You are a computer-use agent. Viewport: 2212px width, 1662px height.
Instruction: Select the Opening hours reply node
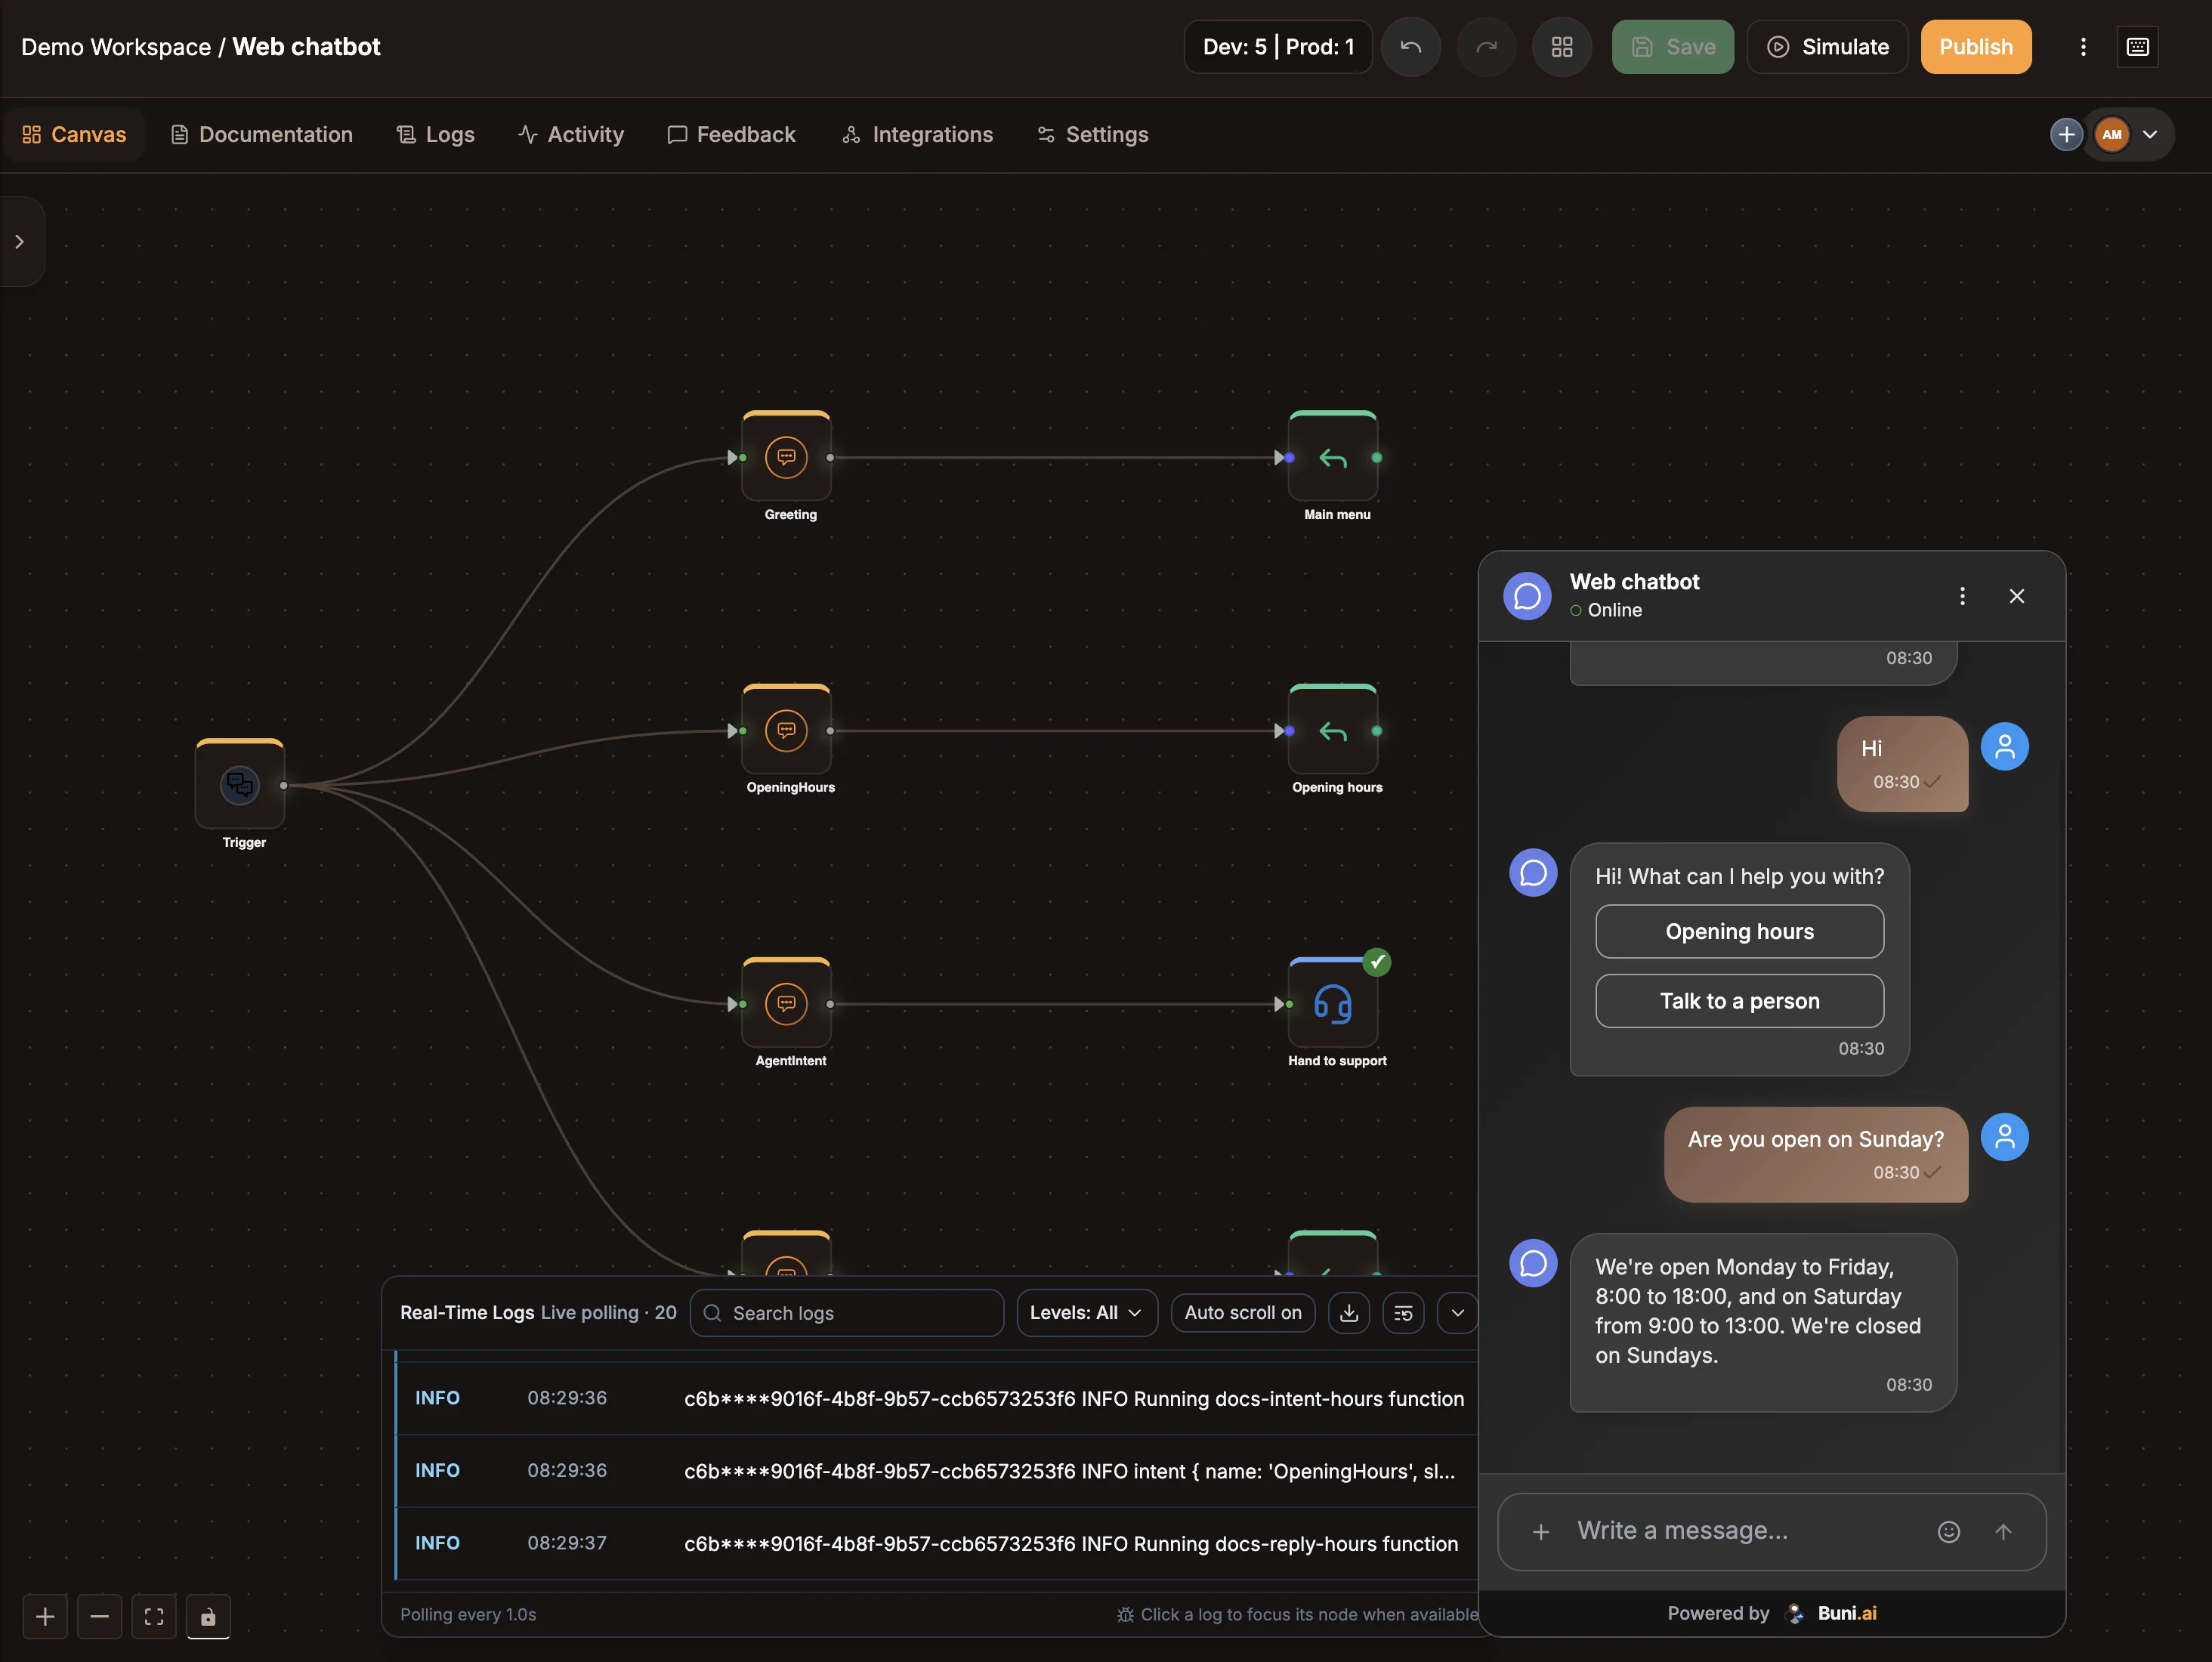pos(1333,730)
